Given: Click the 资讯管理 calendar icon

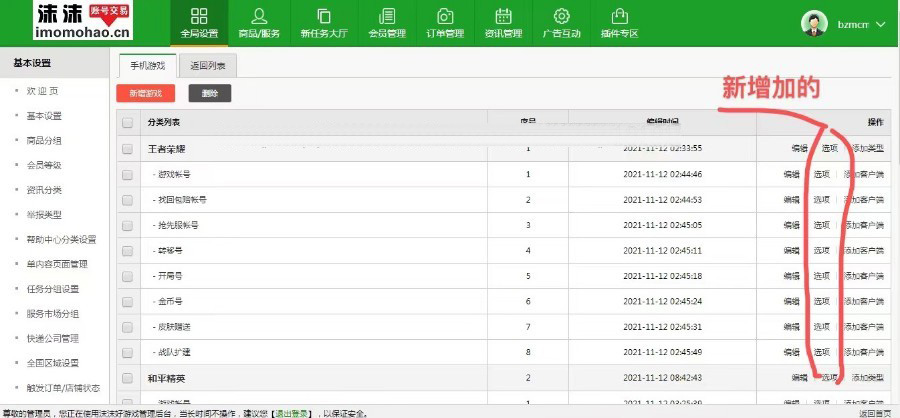Looking at the screenshot, I should 504,17.
